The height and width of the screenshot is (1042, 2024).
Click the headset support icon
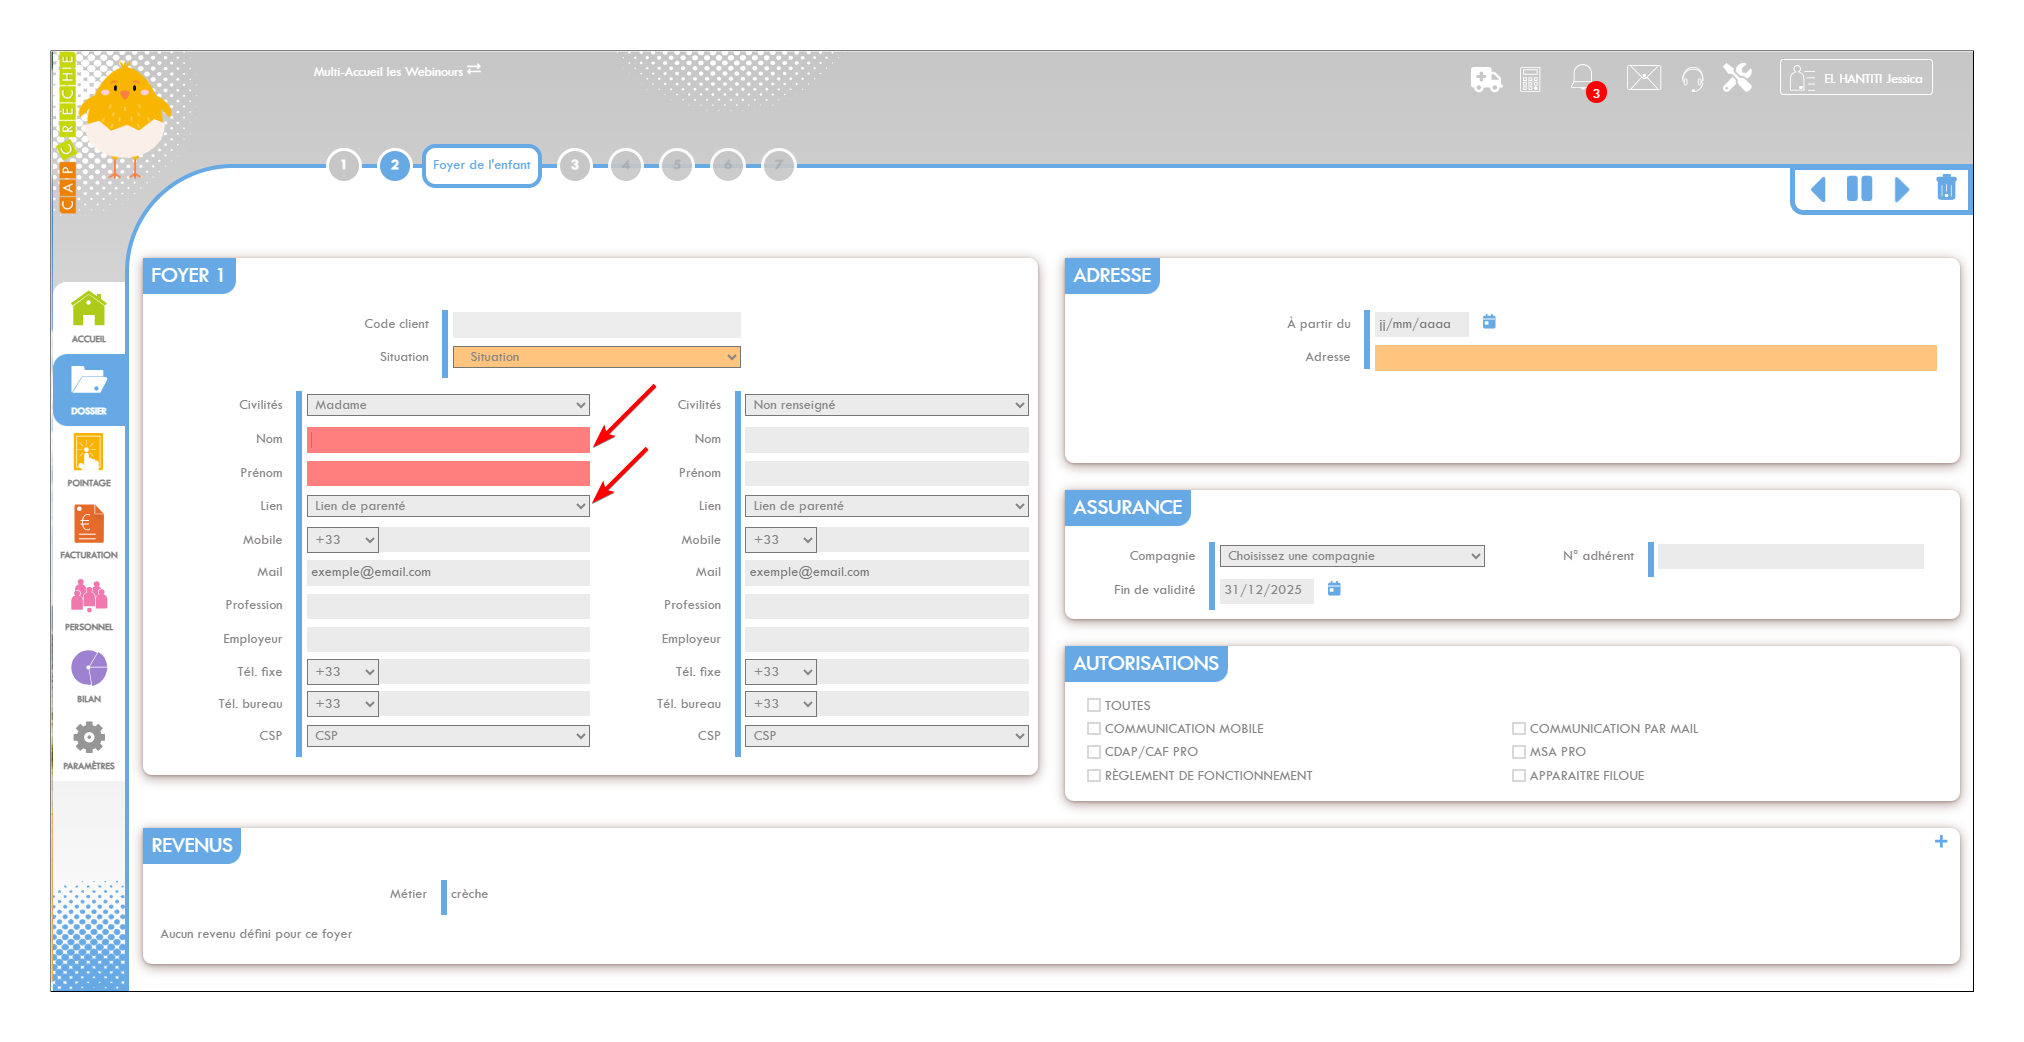[x=1692, y=79]
